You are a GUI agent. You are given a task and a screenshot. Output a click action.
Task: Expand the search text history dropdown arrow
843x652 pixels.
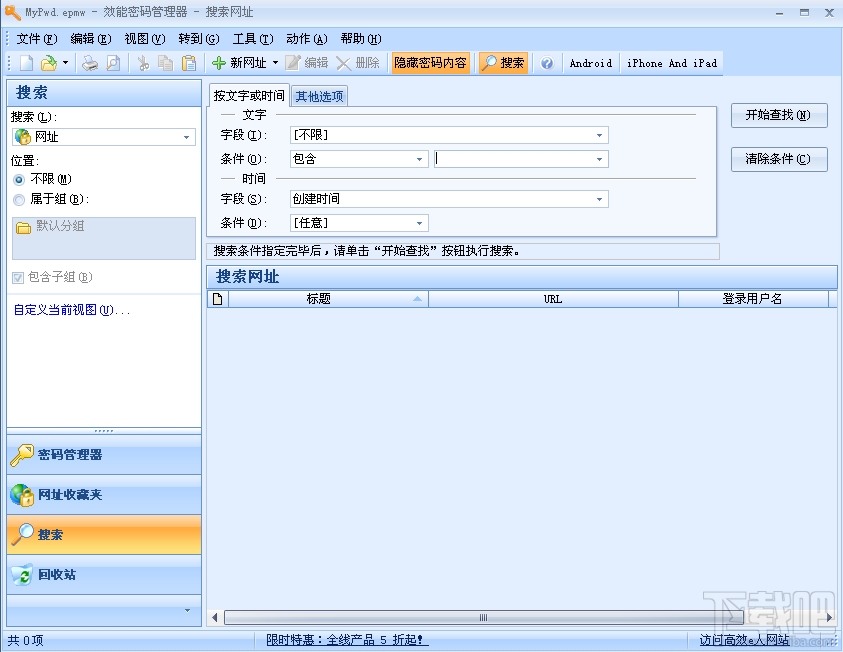click(599, 160)
